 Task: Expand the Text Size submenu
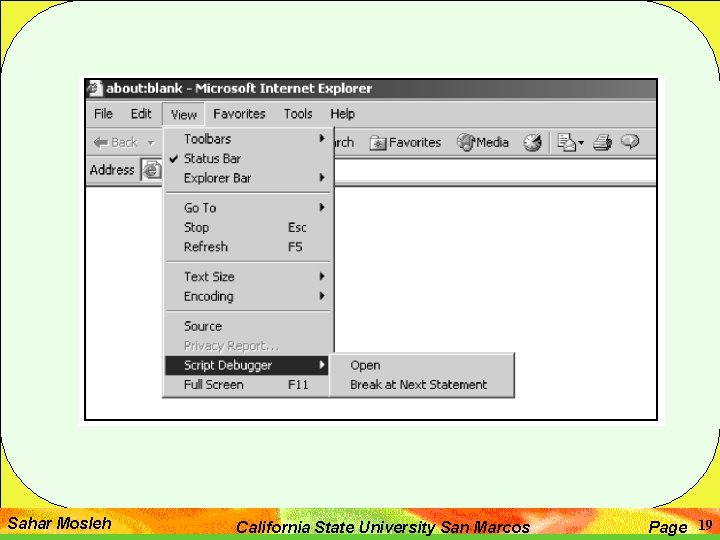click(248, 276)
